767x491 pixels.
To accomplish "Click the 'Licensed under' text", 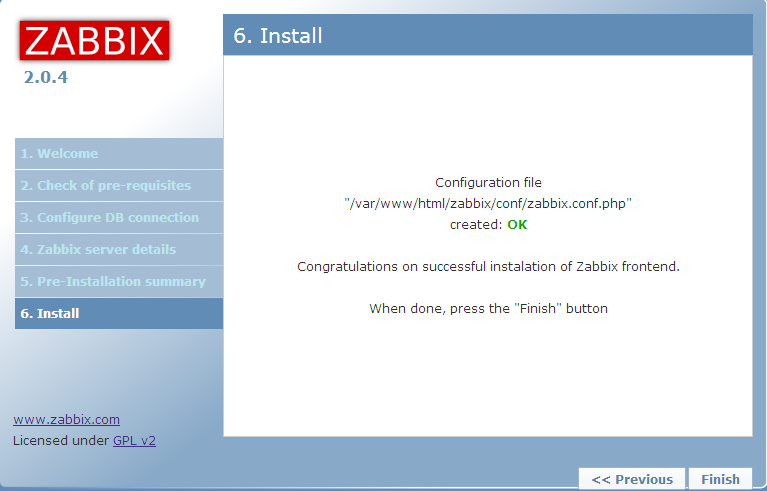I will tap(61, 441).
